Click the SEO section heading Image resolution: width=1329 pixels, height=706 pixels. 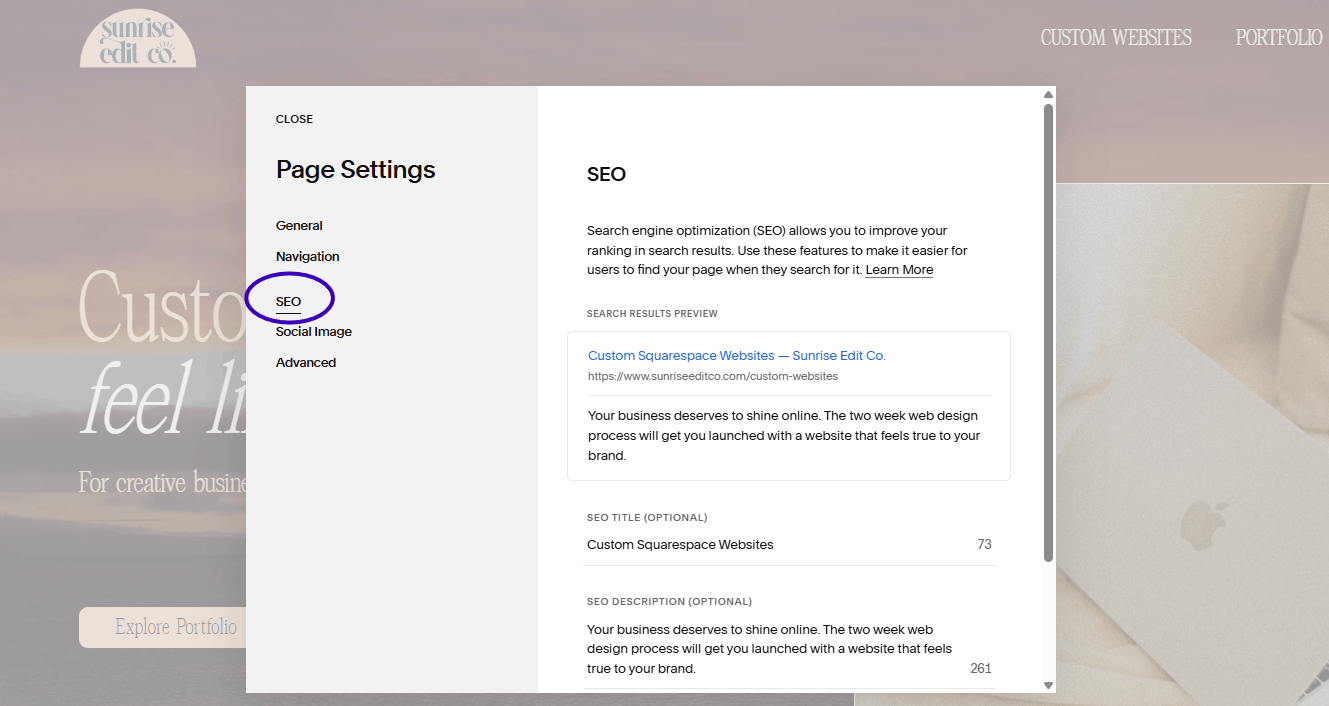click(x=606, y=174)
